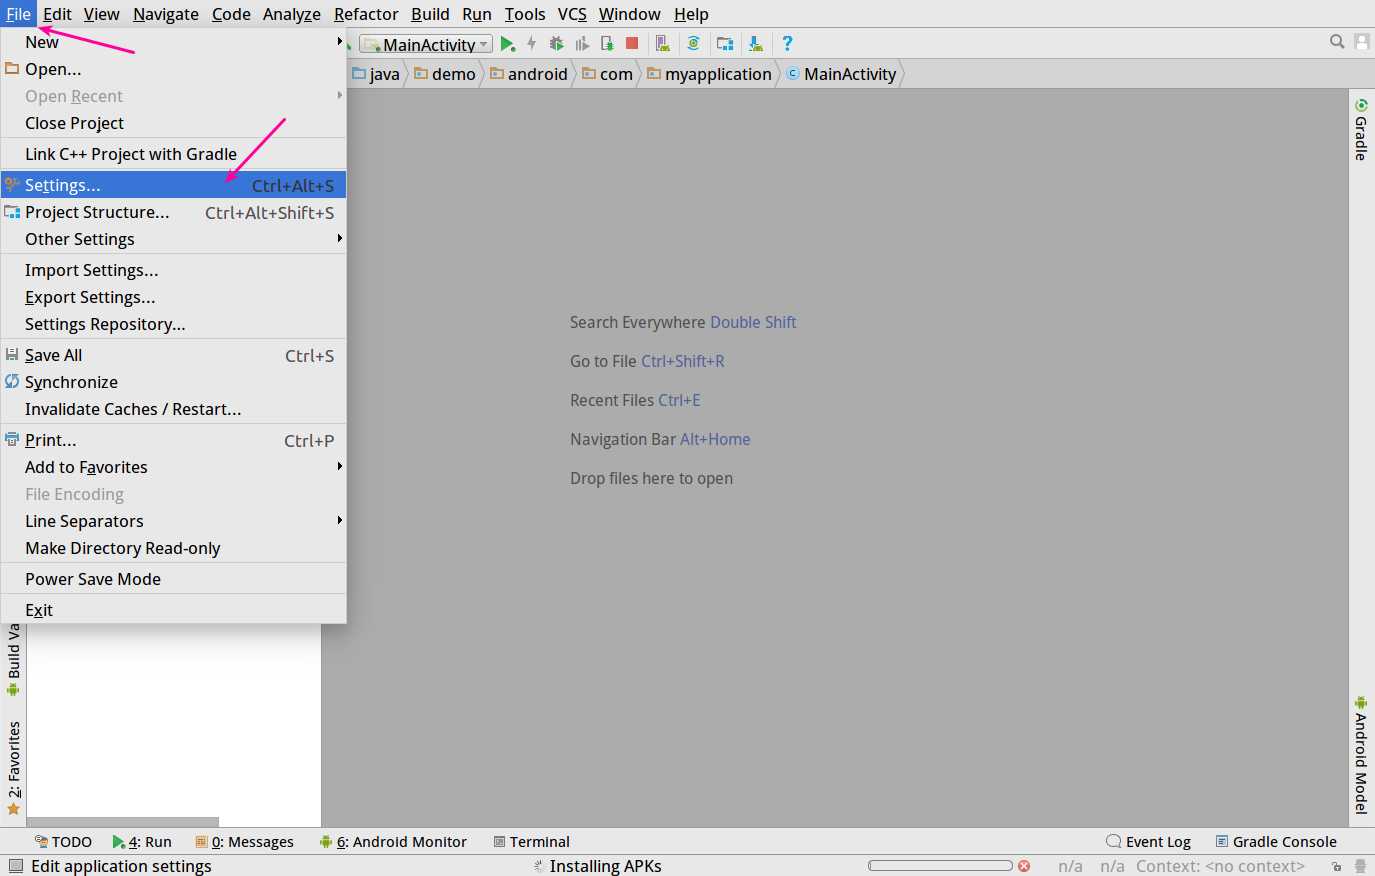Choose Print... from the File menu
1375x876 pixels.
(x=173, y=440)
